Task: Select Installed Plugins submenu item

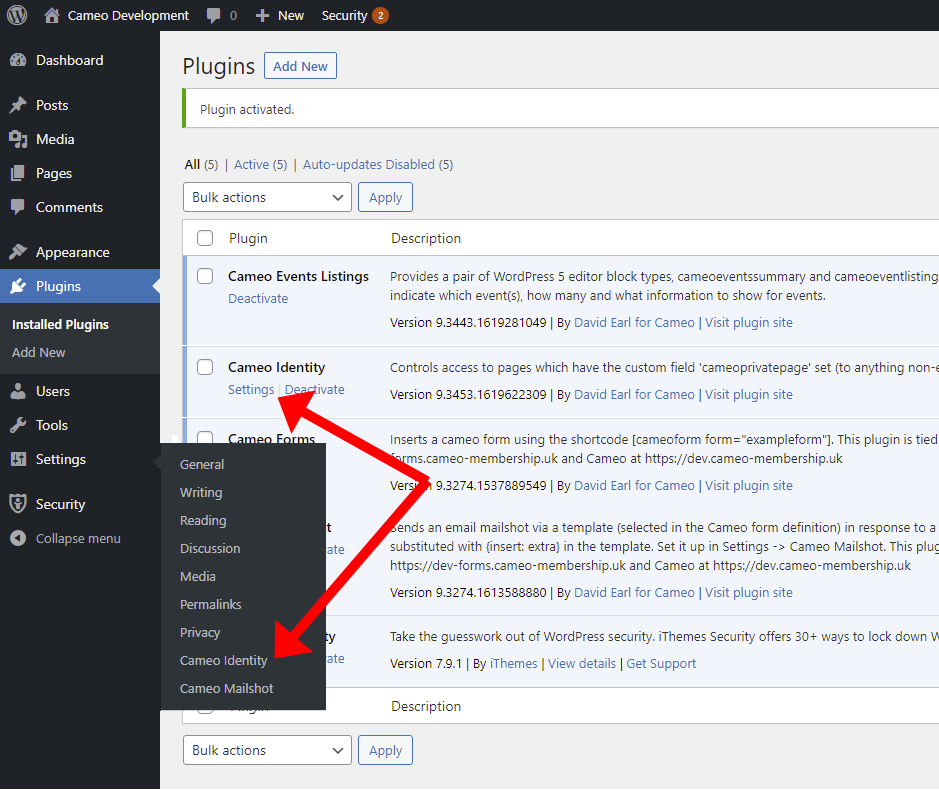Action: [60, 325]
